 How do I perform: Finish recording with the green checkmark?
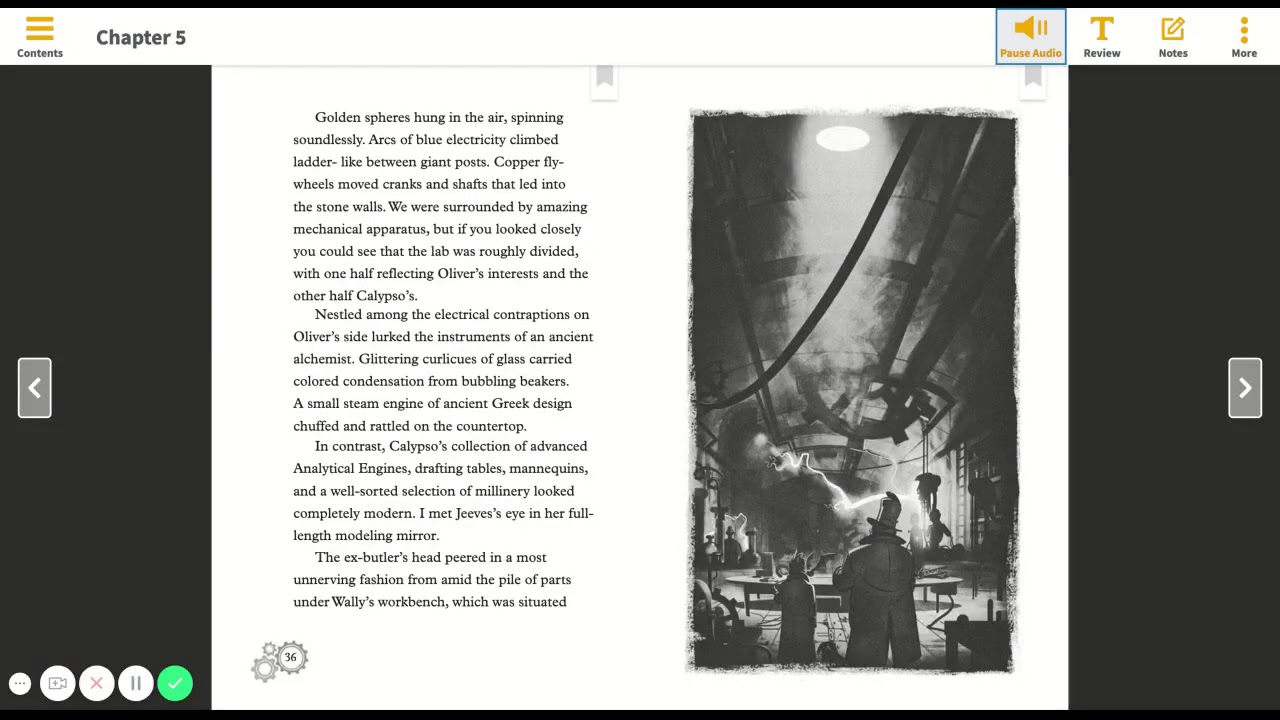tap(175, 684)
